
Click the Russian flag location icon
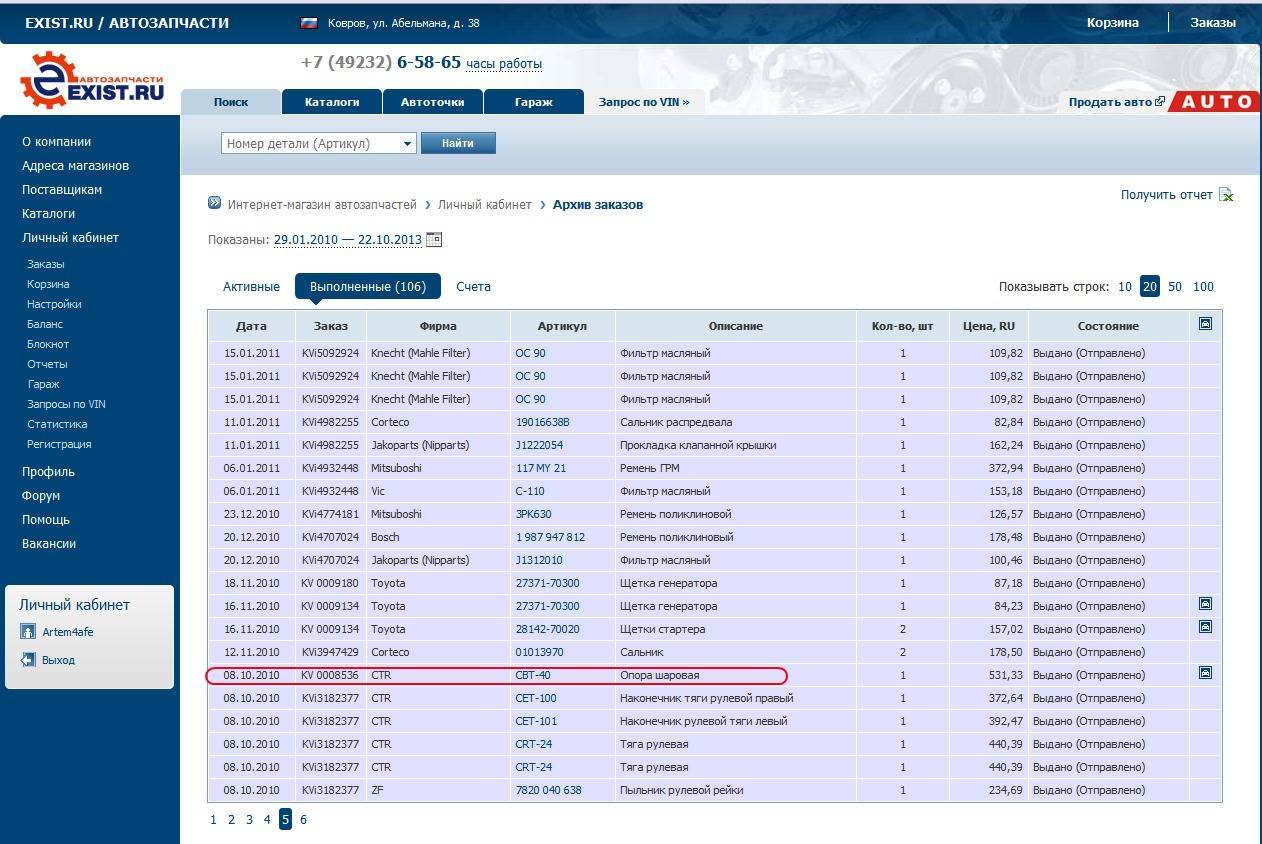click(x=309, y=23)
